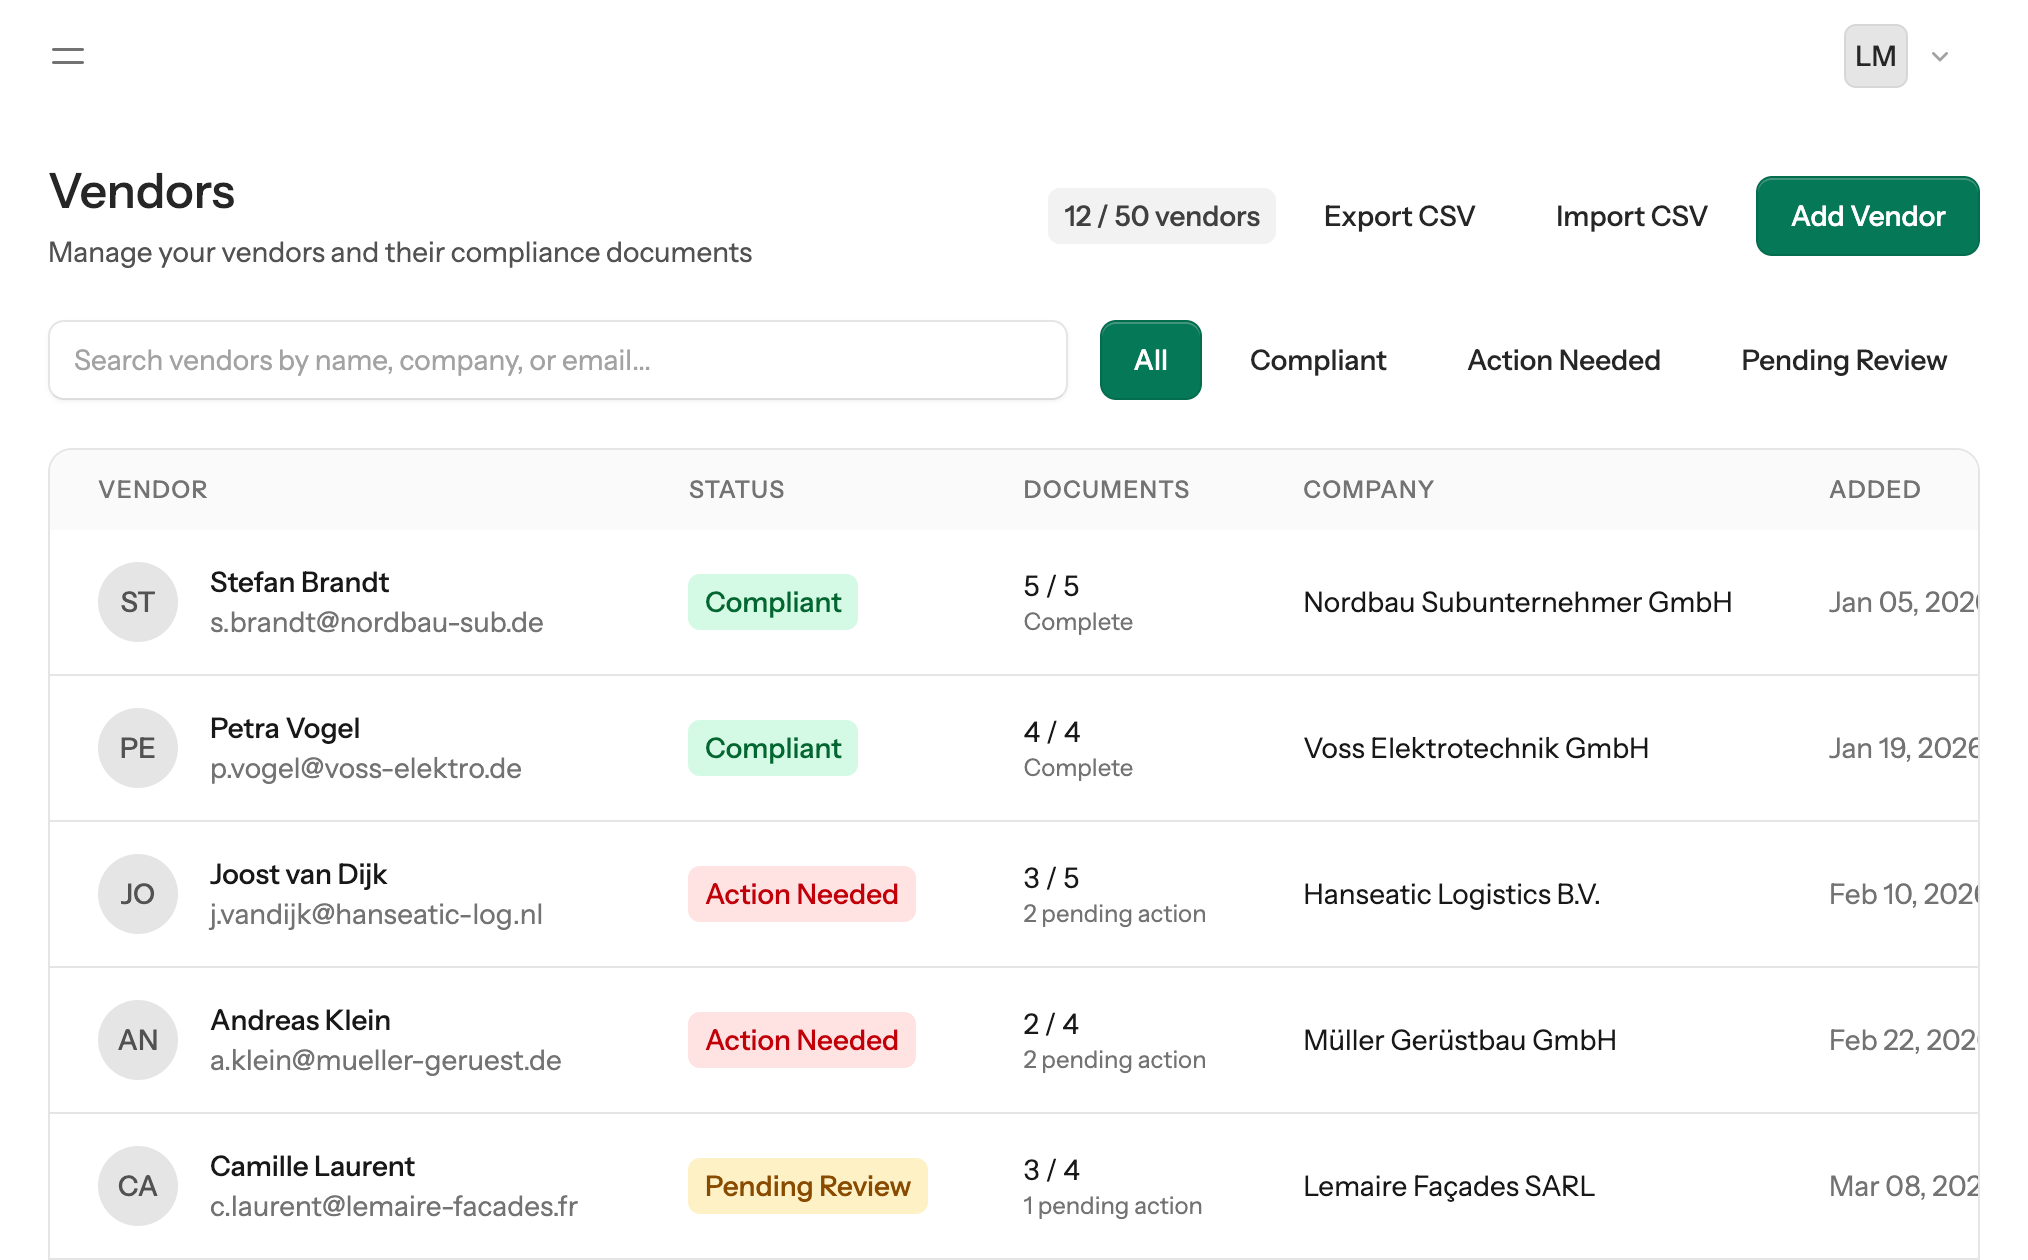Click Camille Laurent's Pending Review badge
The height and width of the screenshot is (1260, 2028).
pyautogui.click(x=808, y=1186)
